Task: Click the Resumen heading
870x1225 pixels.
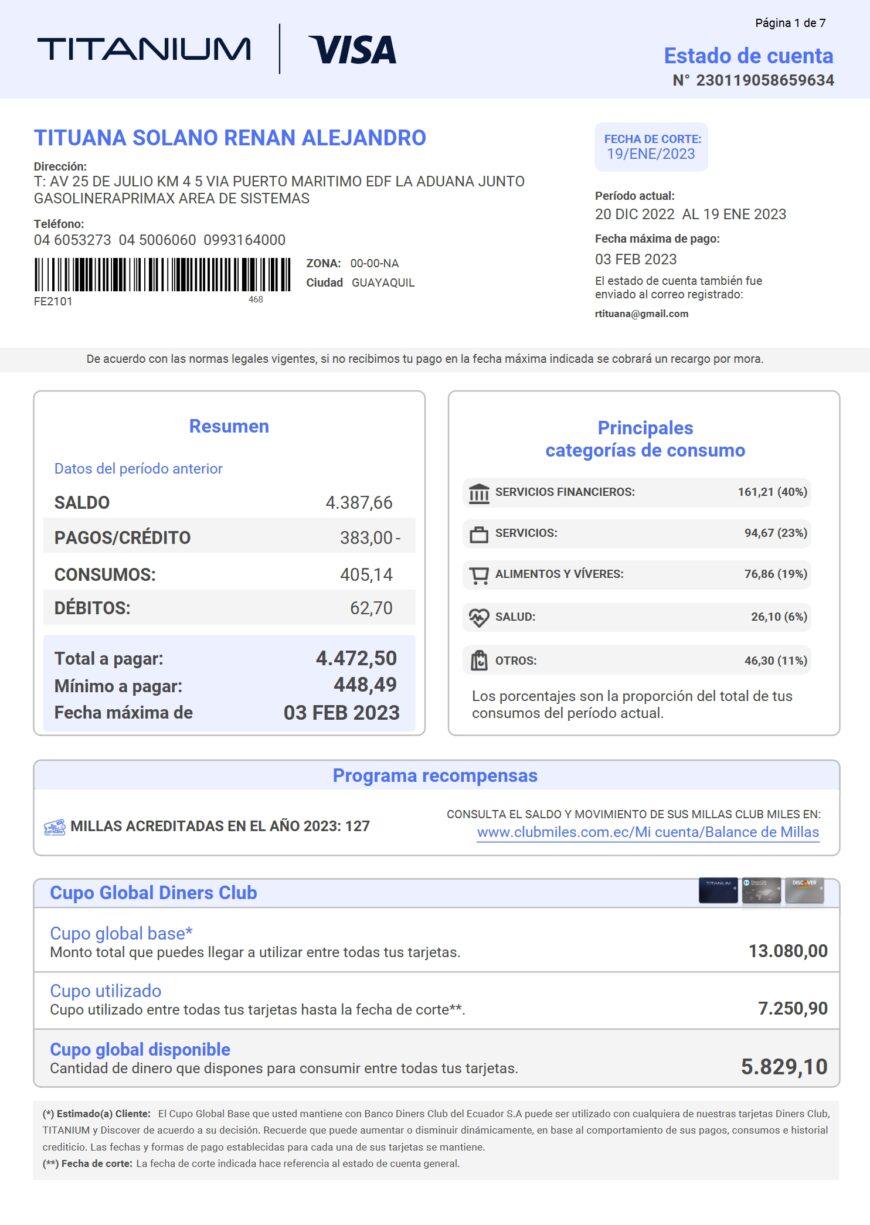Action: [x=229, y=427]
